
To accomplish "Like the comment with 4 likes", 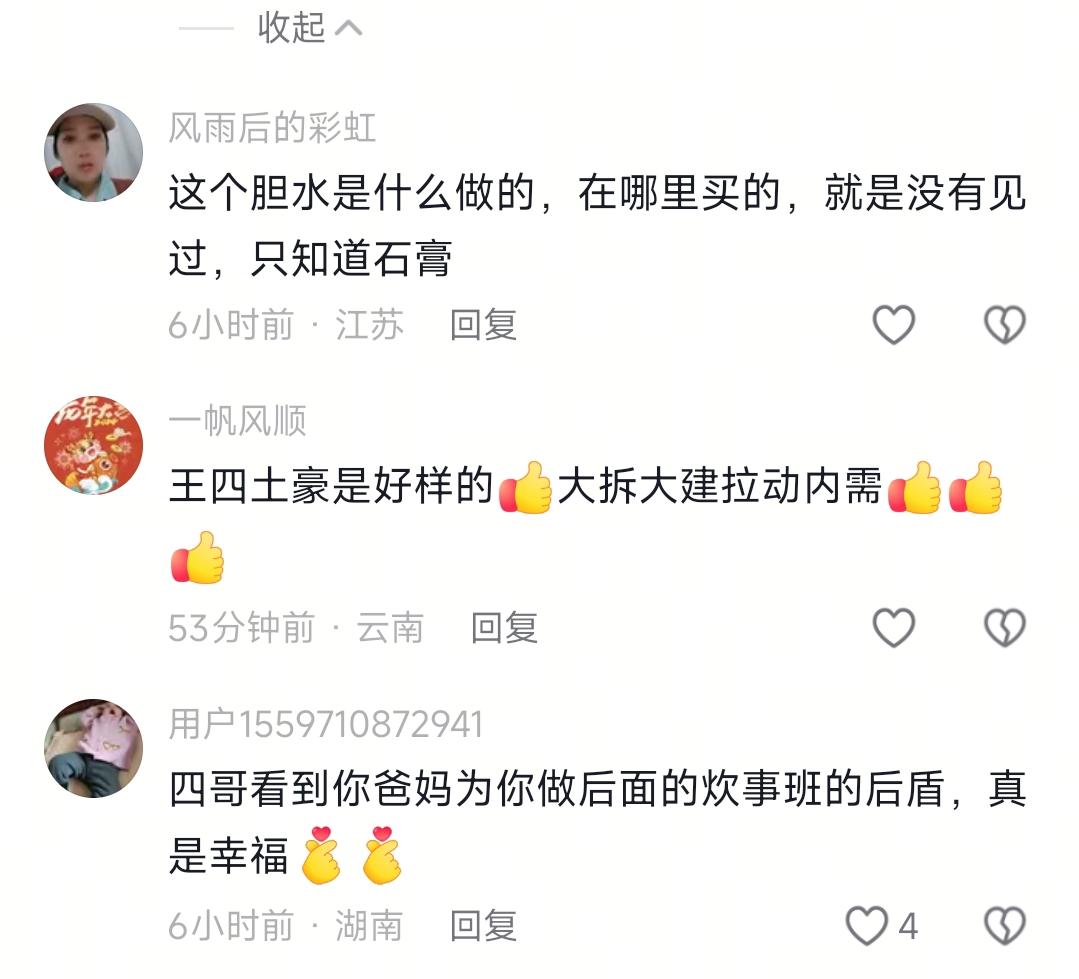I will [866, 925].
